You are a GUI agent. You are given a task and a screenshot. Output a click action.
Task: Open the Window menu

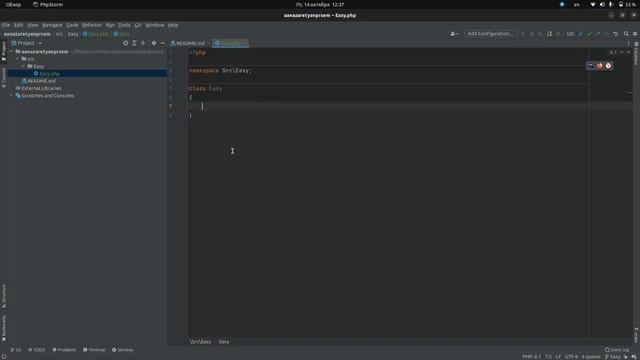(155, 25)
